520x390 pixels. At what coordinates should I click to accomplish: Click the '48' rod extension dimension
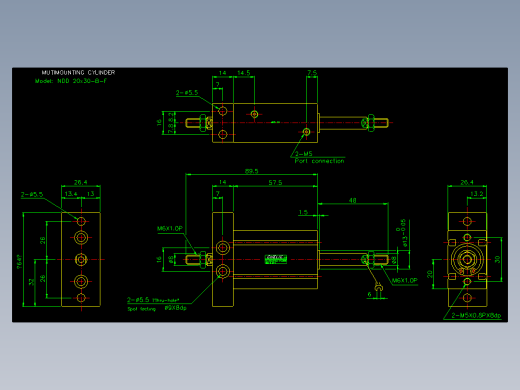352,200
